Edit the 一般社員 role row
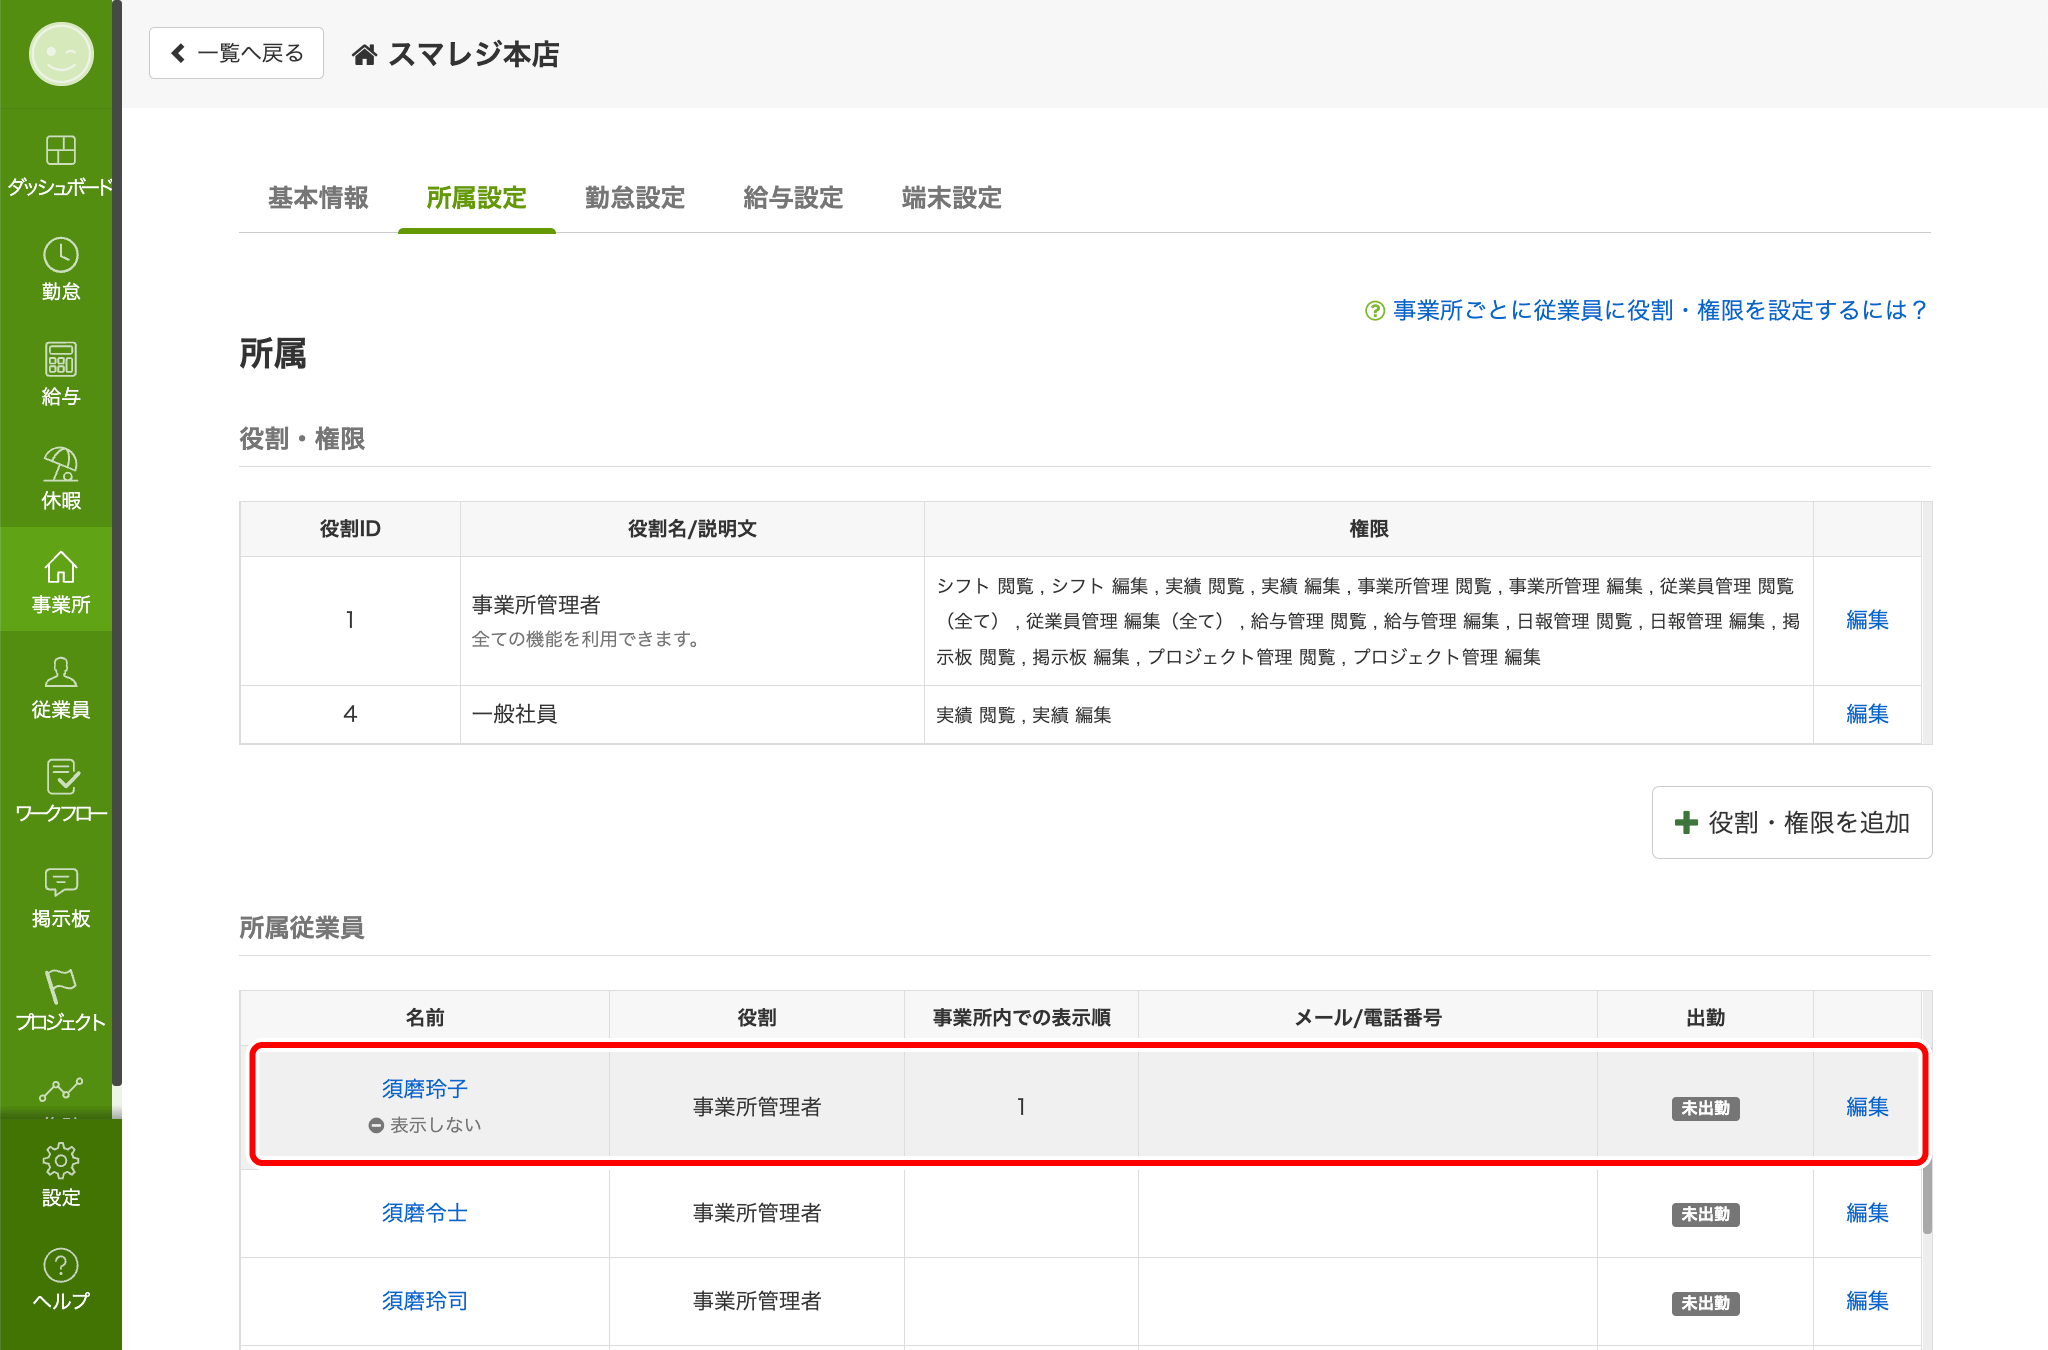The width and height of the screenshot is (2048, 1350). (1867, 714)
